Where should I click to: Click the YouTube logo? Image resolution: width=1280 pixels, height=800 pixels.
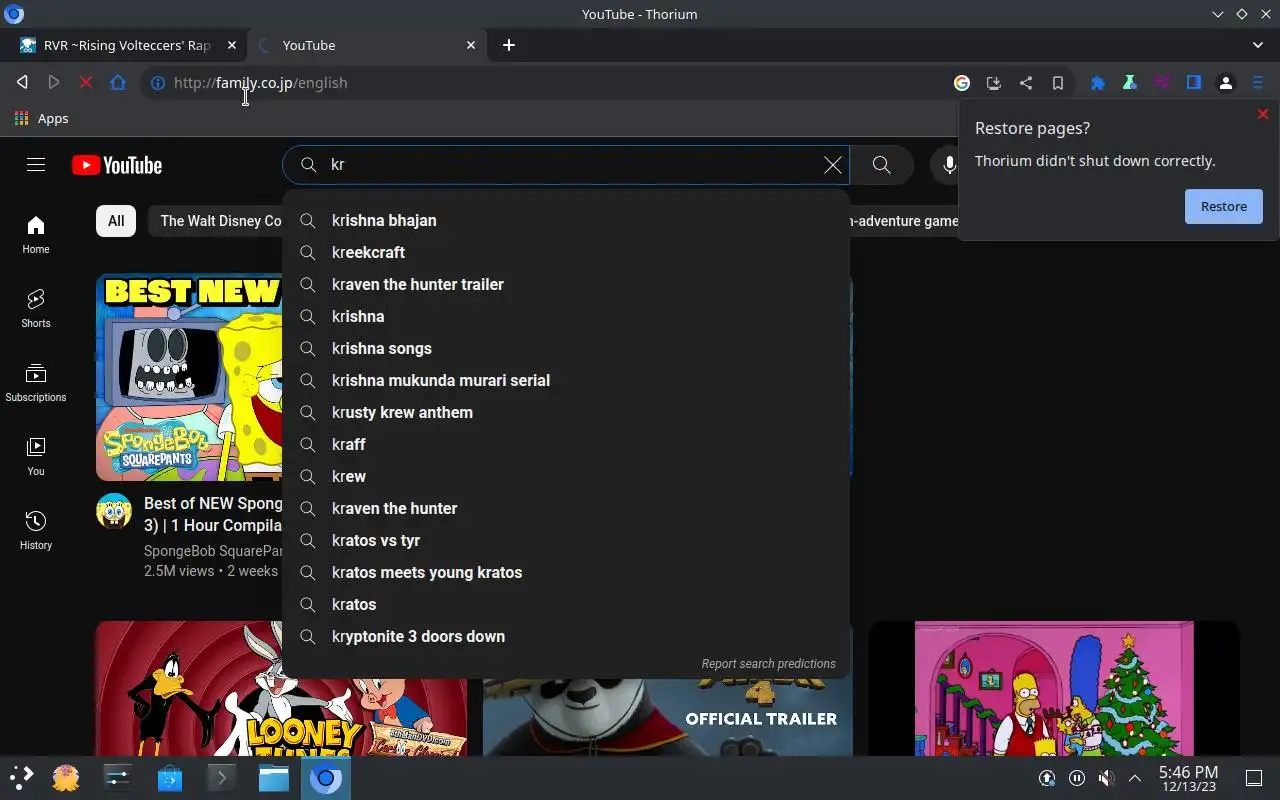click(117, 165)
